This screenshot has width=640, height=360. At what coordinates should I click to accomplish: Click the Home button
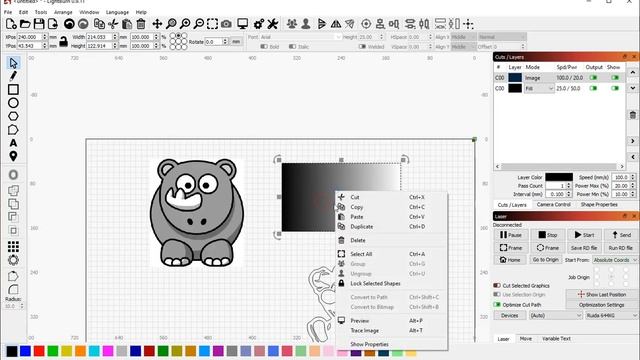[510, 260]
